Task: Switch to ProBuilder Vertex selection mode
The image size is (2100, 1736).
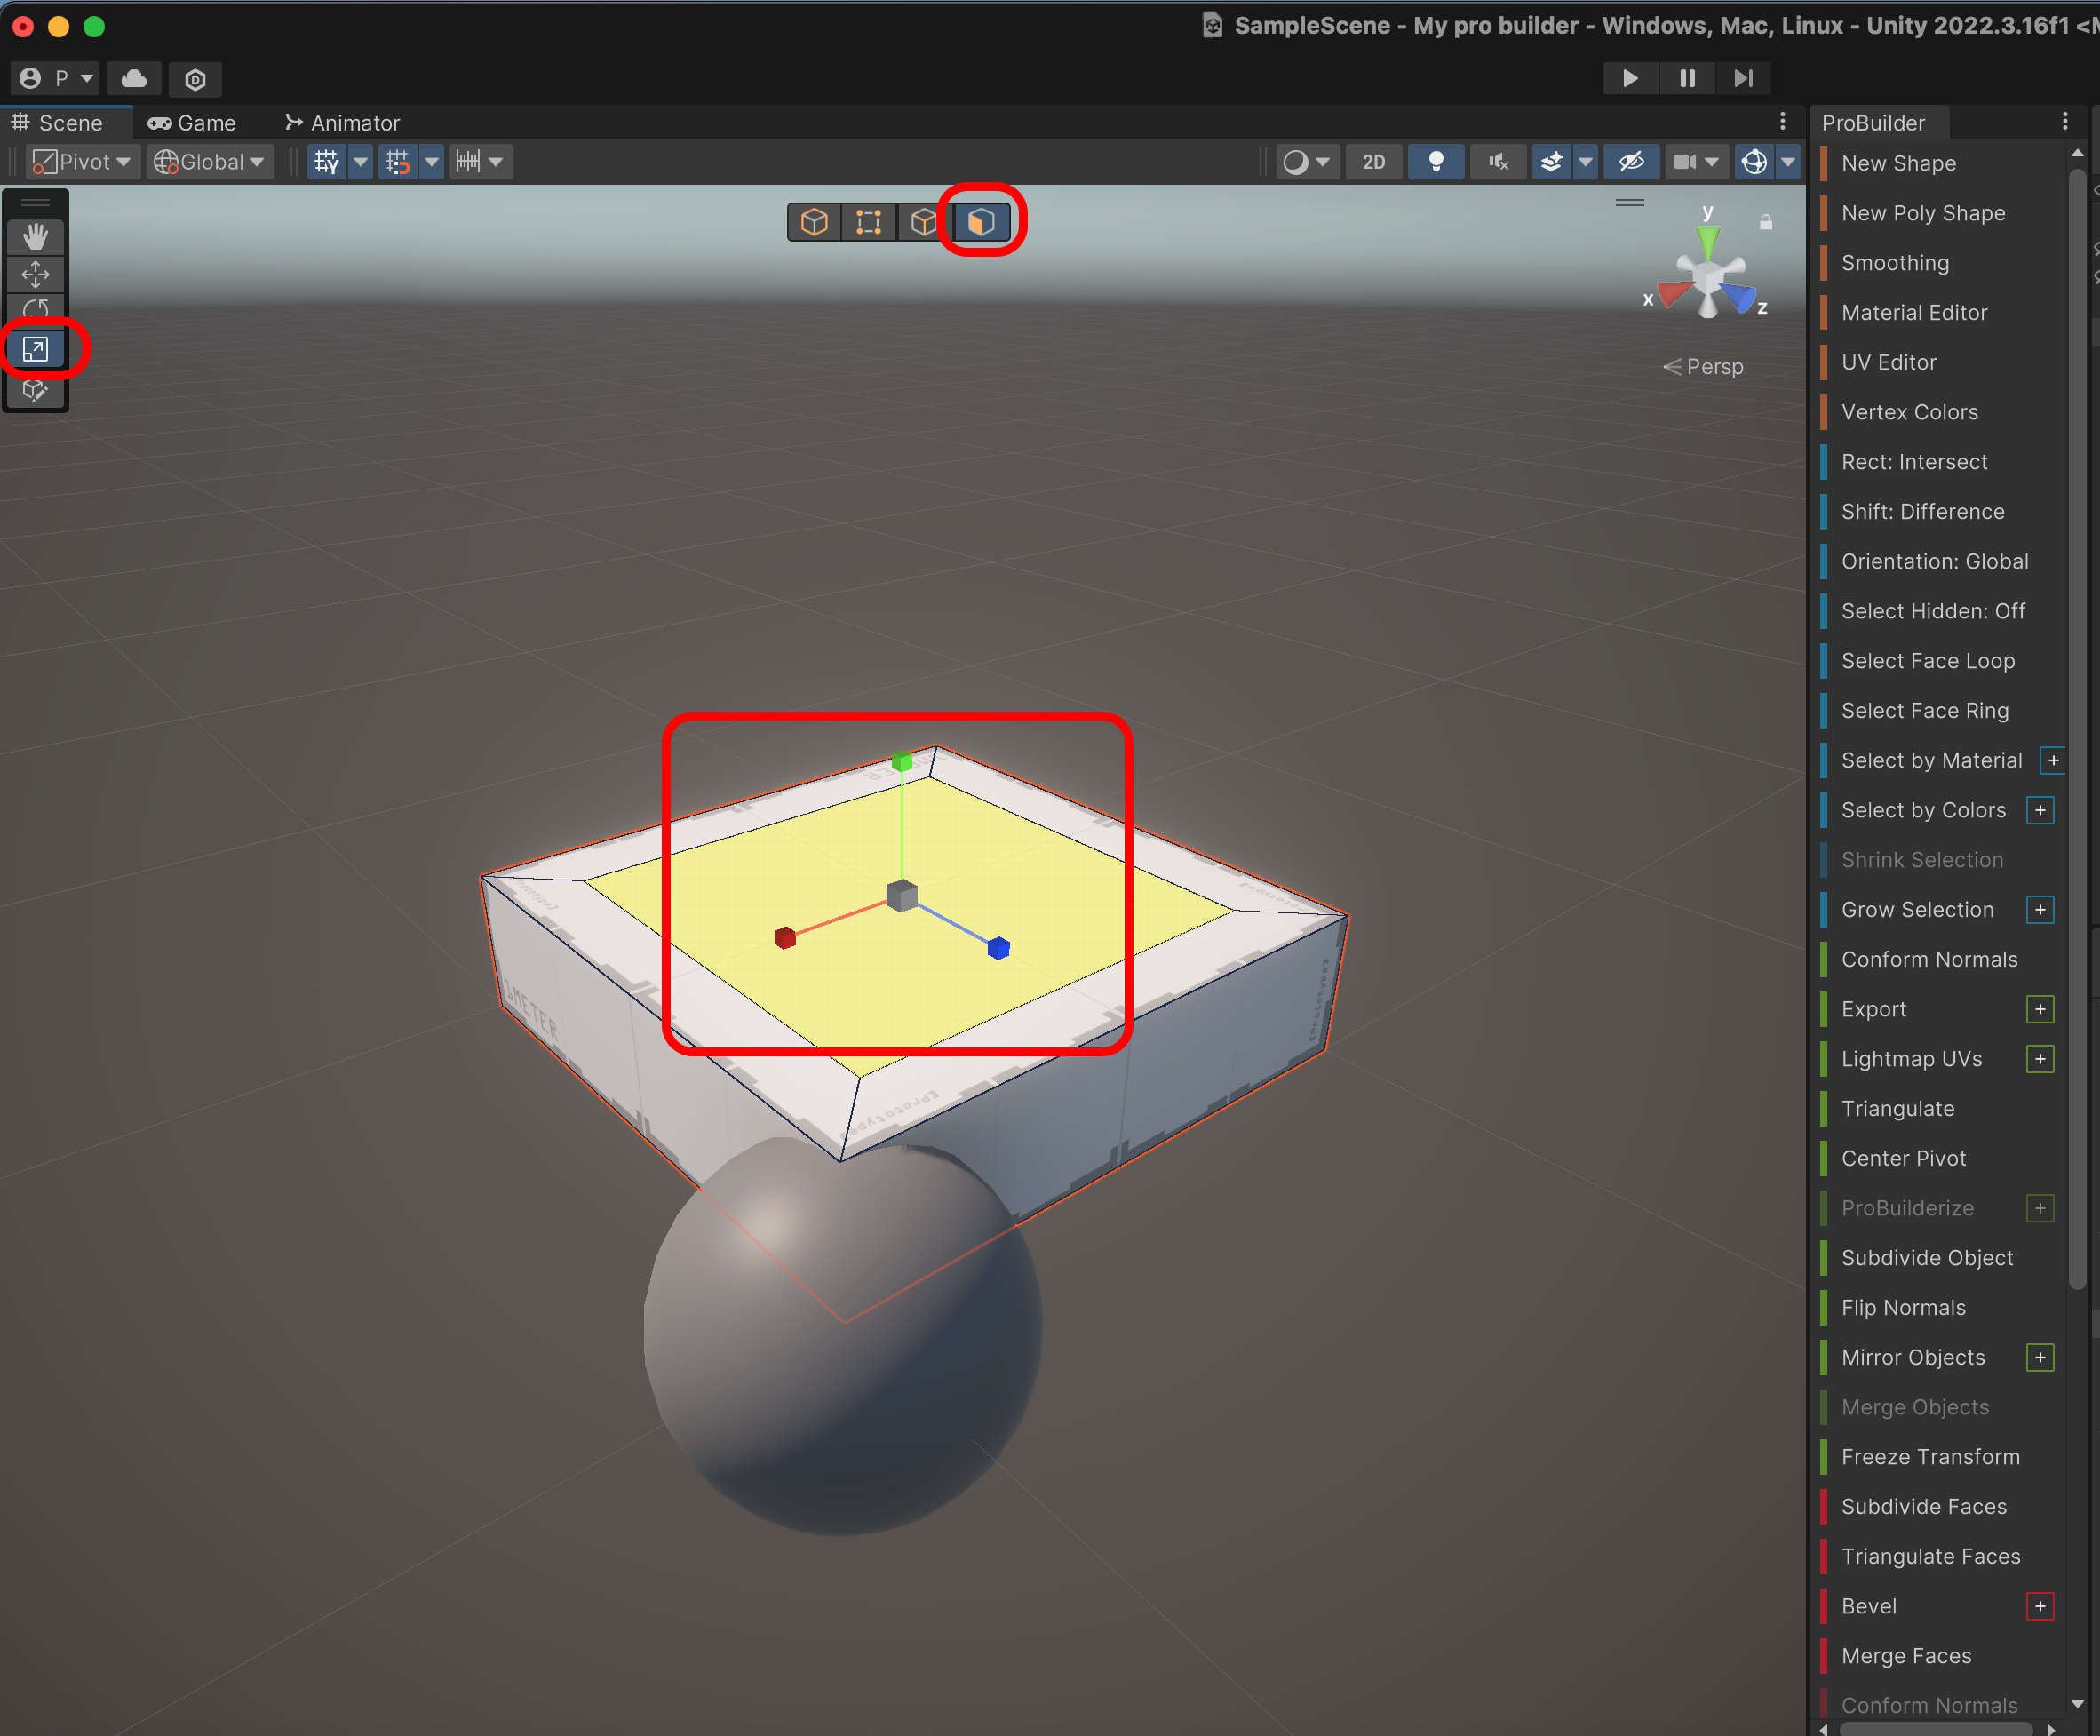Action: [x=868, y=221]
